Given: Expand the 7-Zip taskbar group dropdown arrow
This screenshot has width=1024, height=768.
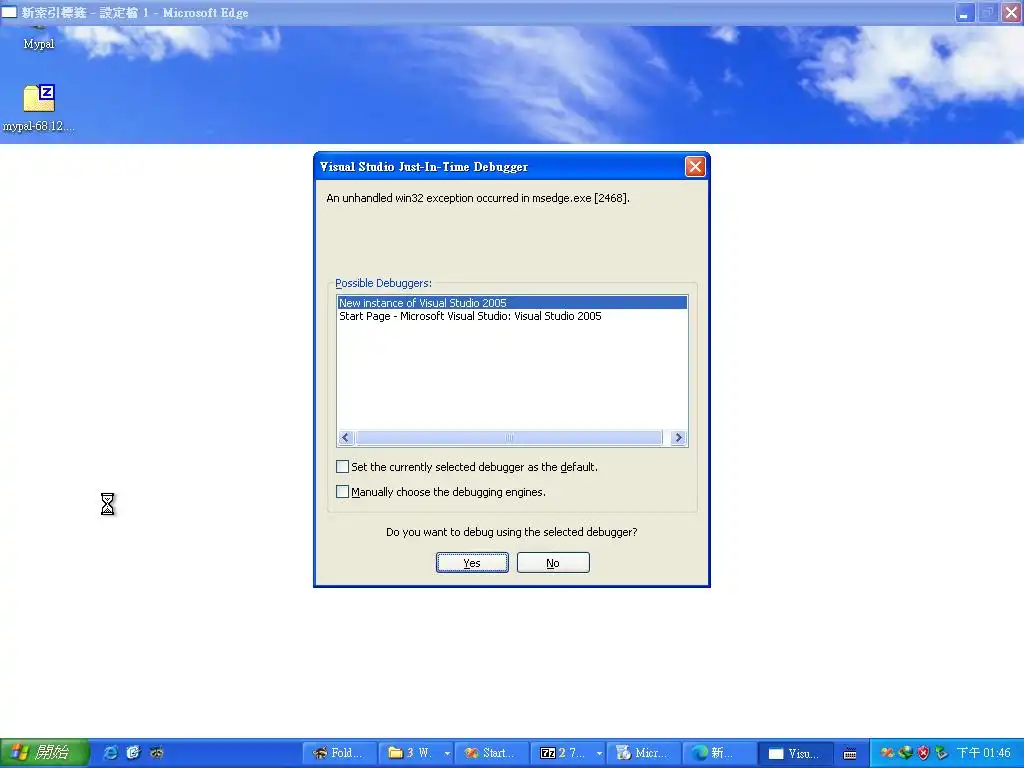Looking at the screenshot, I should click(599, 753).
